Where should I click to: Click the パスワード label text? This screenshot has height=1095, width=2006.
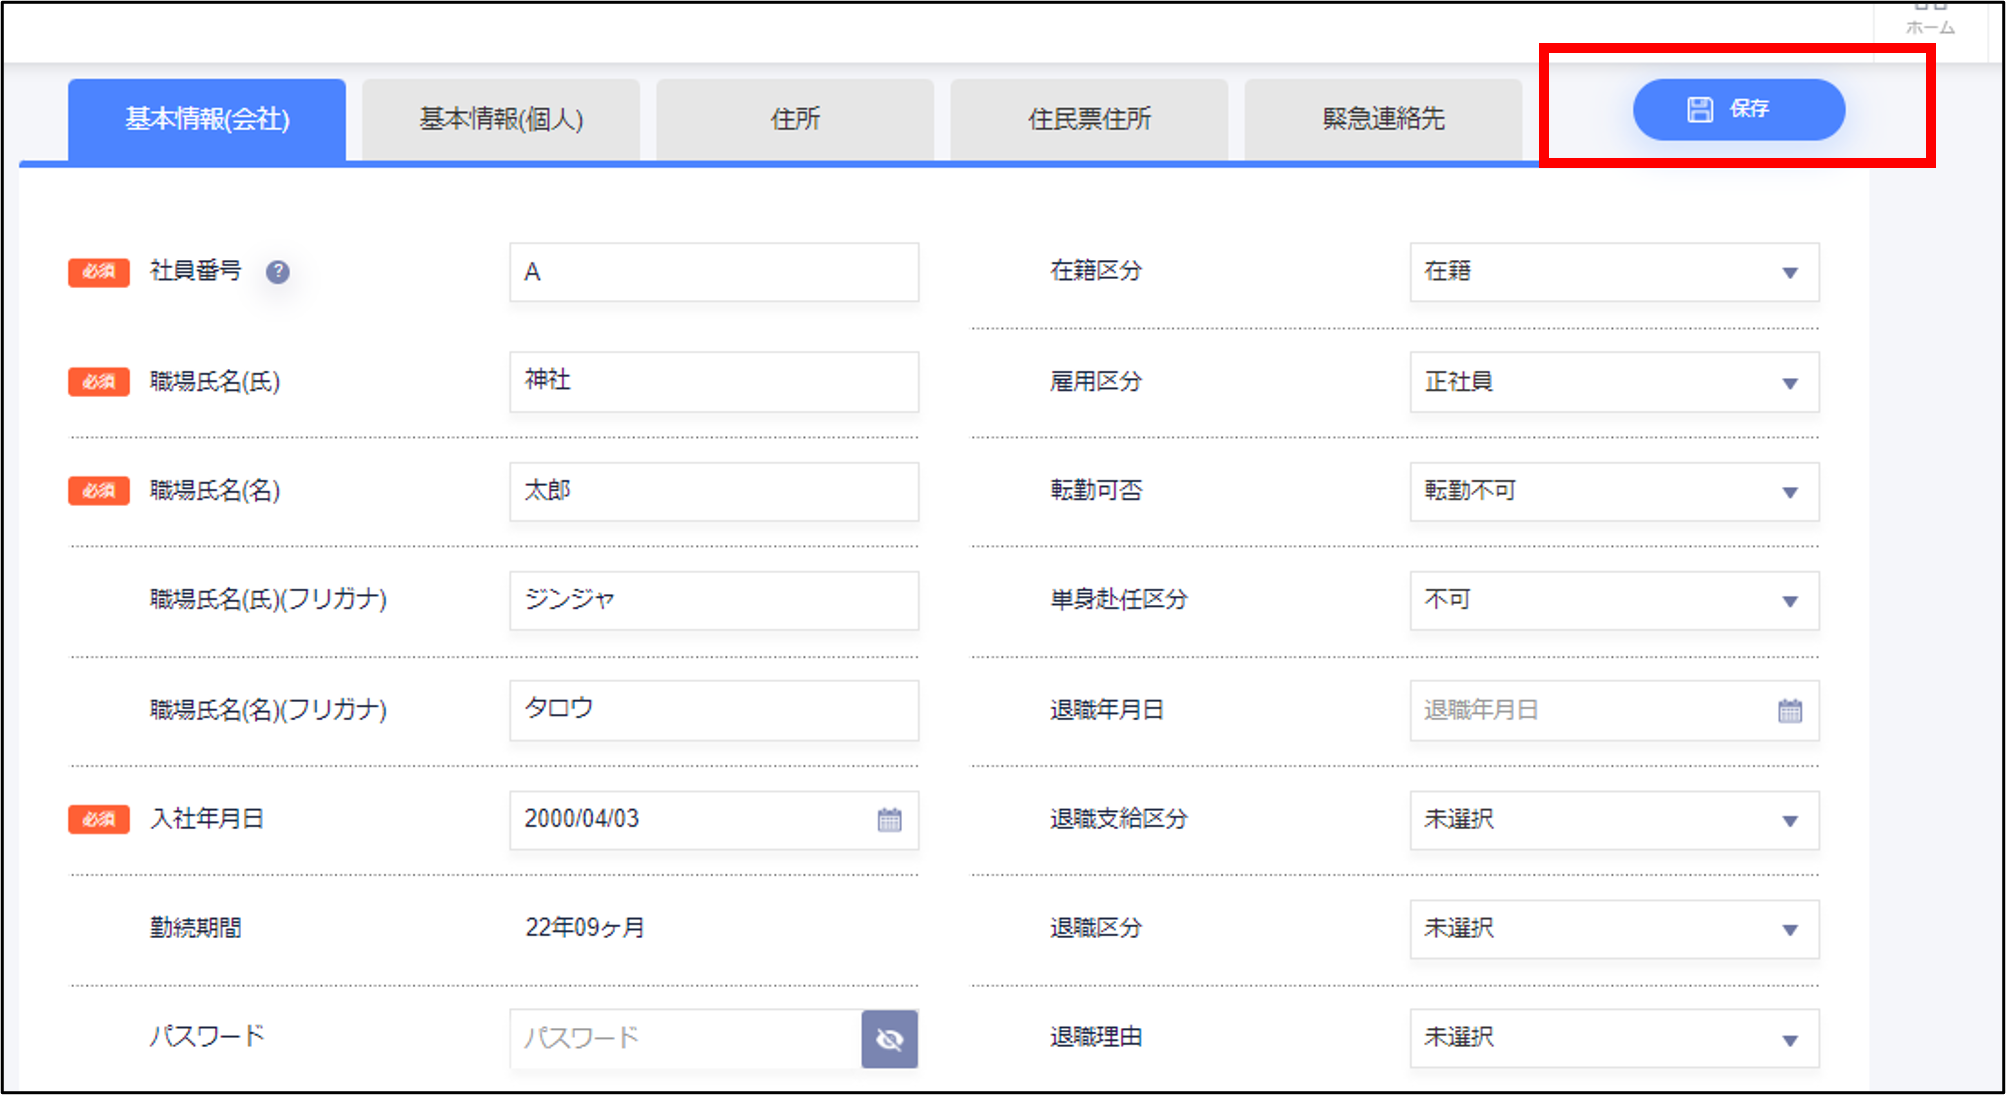[x=207, y=1036]
